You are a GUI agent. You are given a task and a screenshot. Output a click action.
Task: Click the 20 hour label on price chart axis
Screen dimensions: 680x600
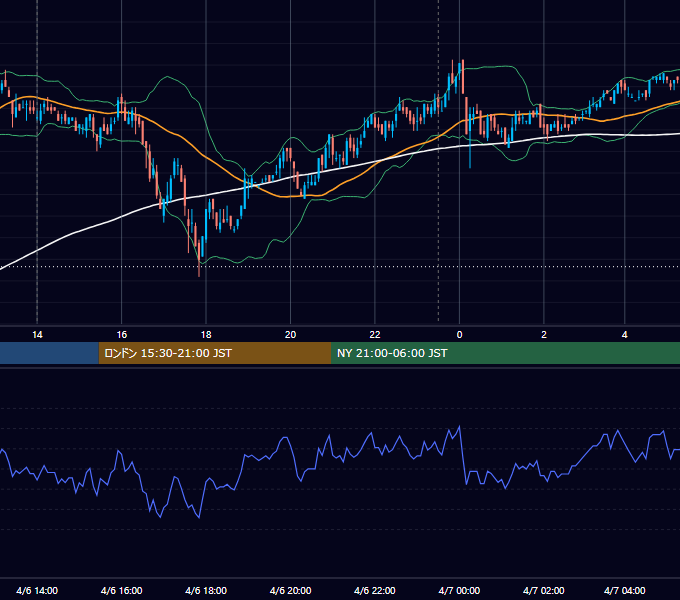click(290, 335)
